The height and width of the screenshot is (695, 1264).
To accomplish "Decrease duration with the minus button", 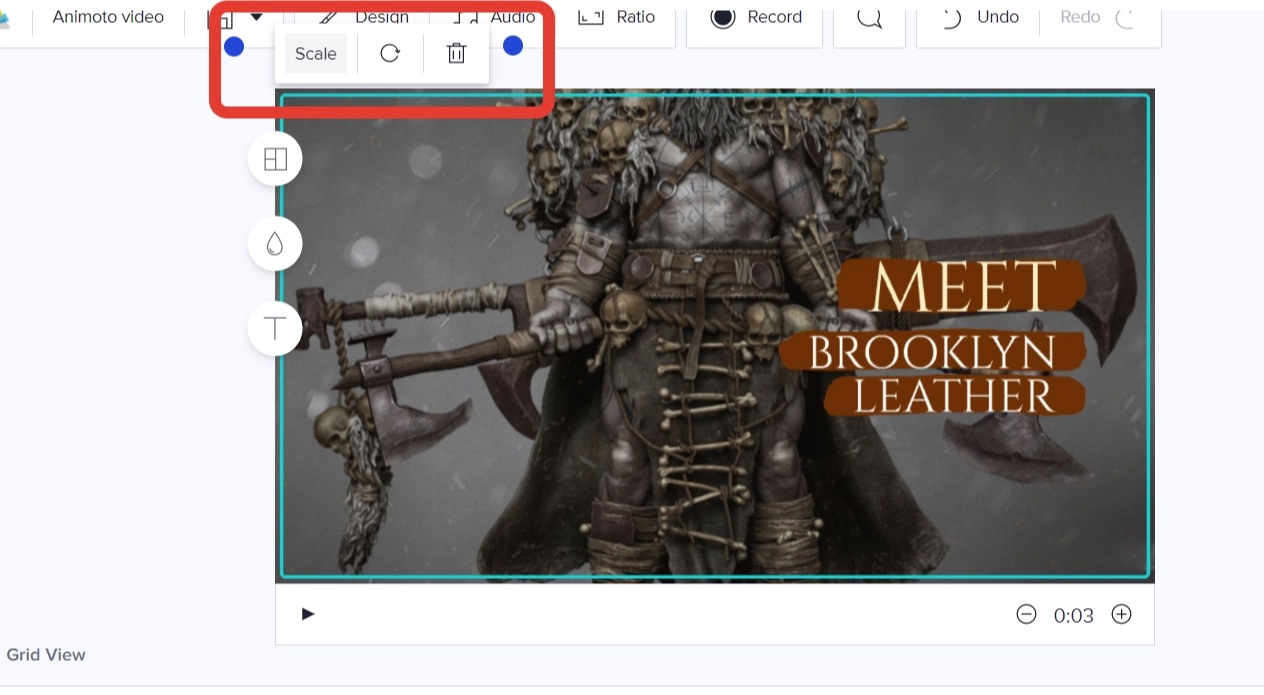I will (1026, 614).
